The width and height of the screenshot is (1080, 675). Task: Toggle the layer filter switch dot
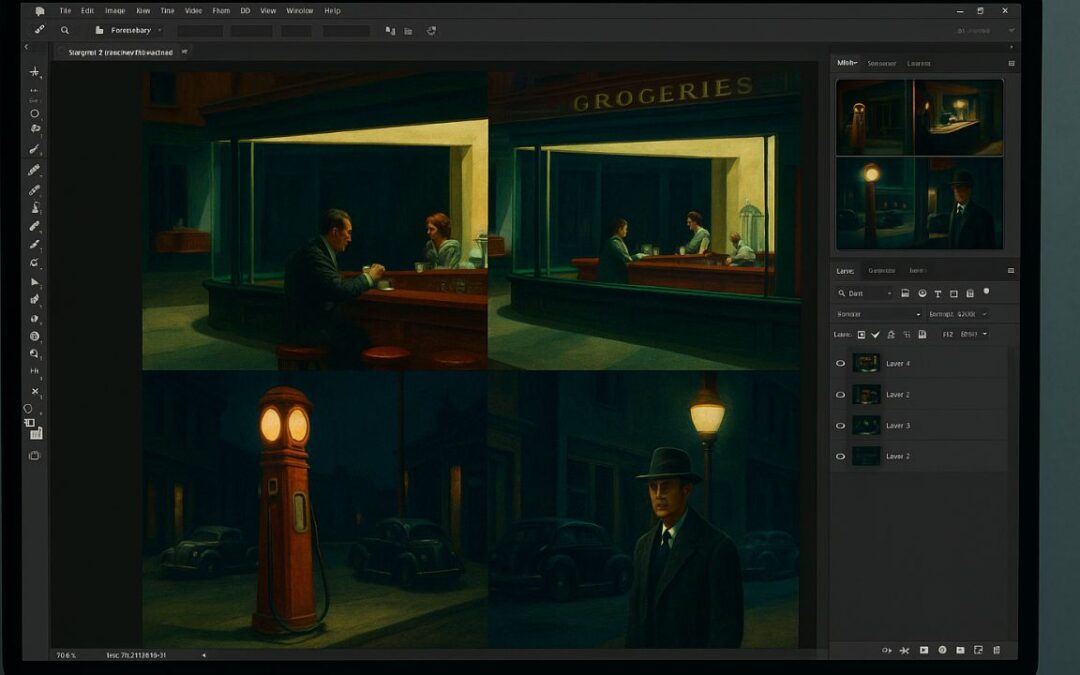986,292
